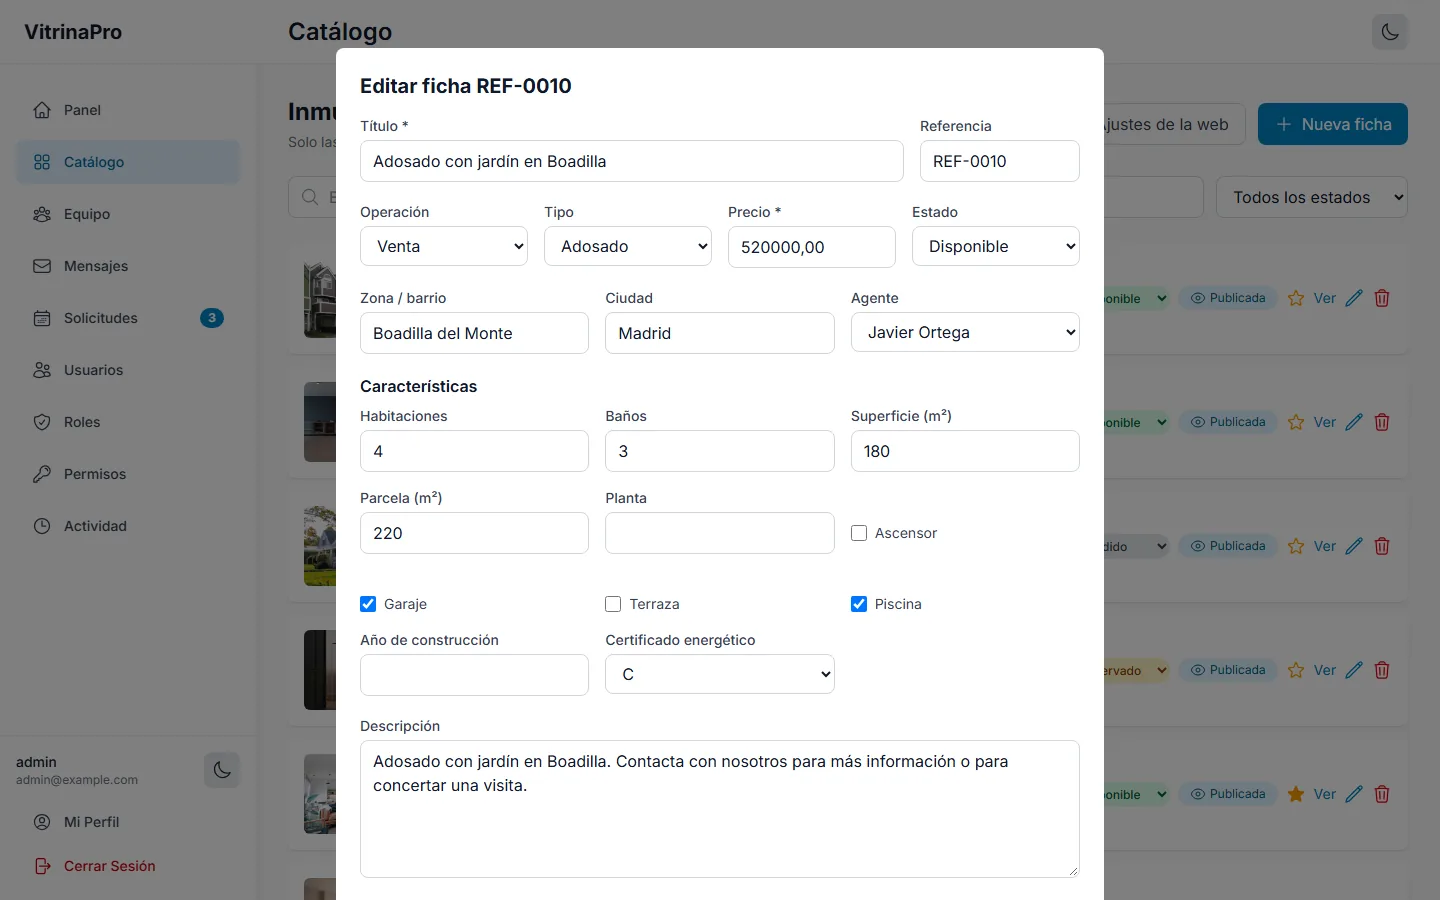Viewport: 1440px width, 900px height.
Task: Check the Ascensor checkbox
Action: [x=859, y=533]
